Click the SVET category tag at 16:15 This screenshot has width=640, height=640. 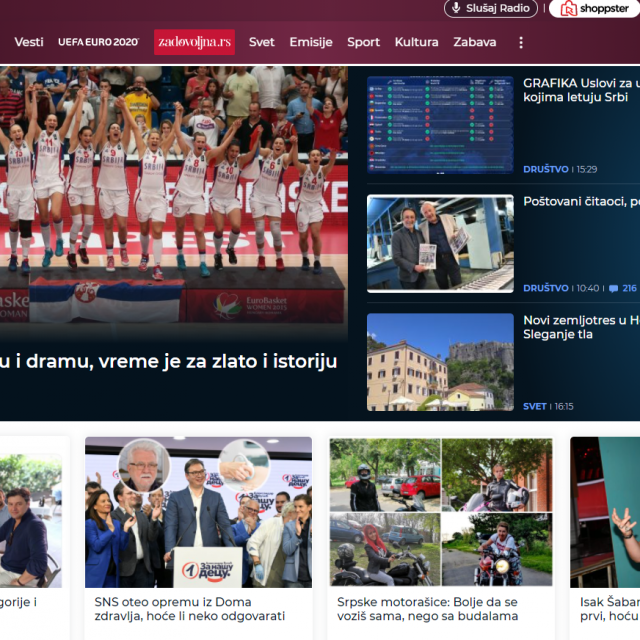[534, 407]
